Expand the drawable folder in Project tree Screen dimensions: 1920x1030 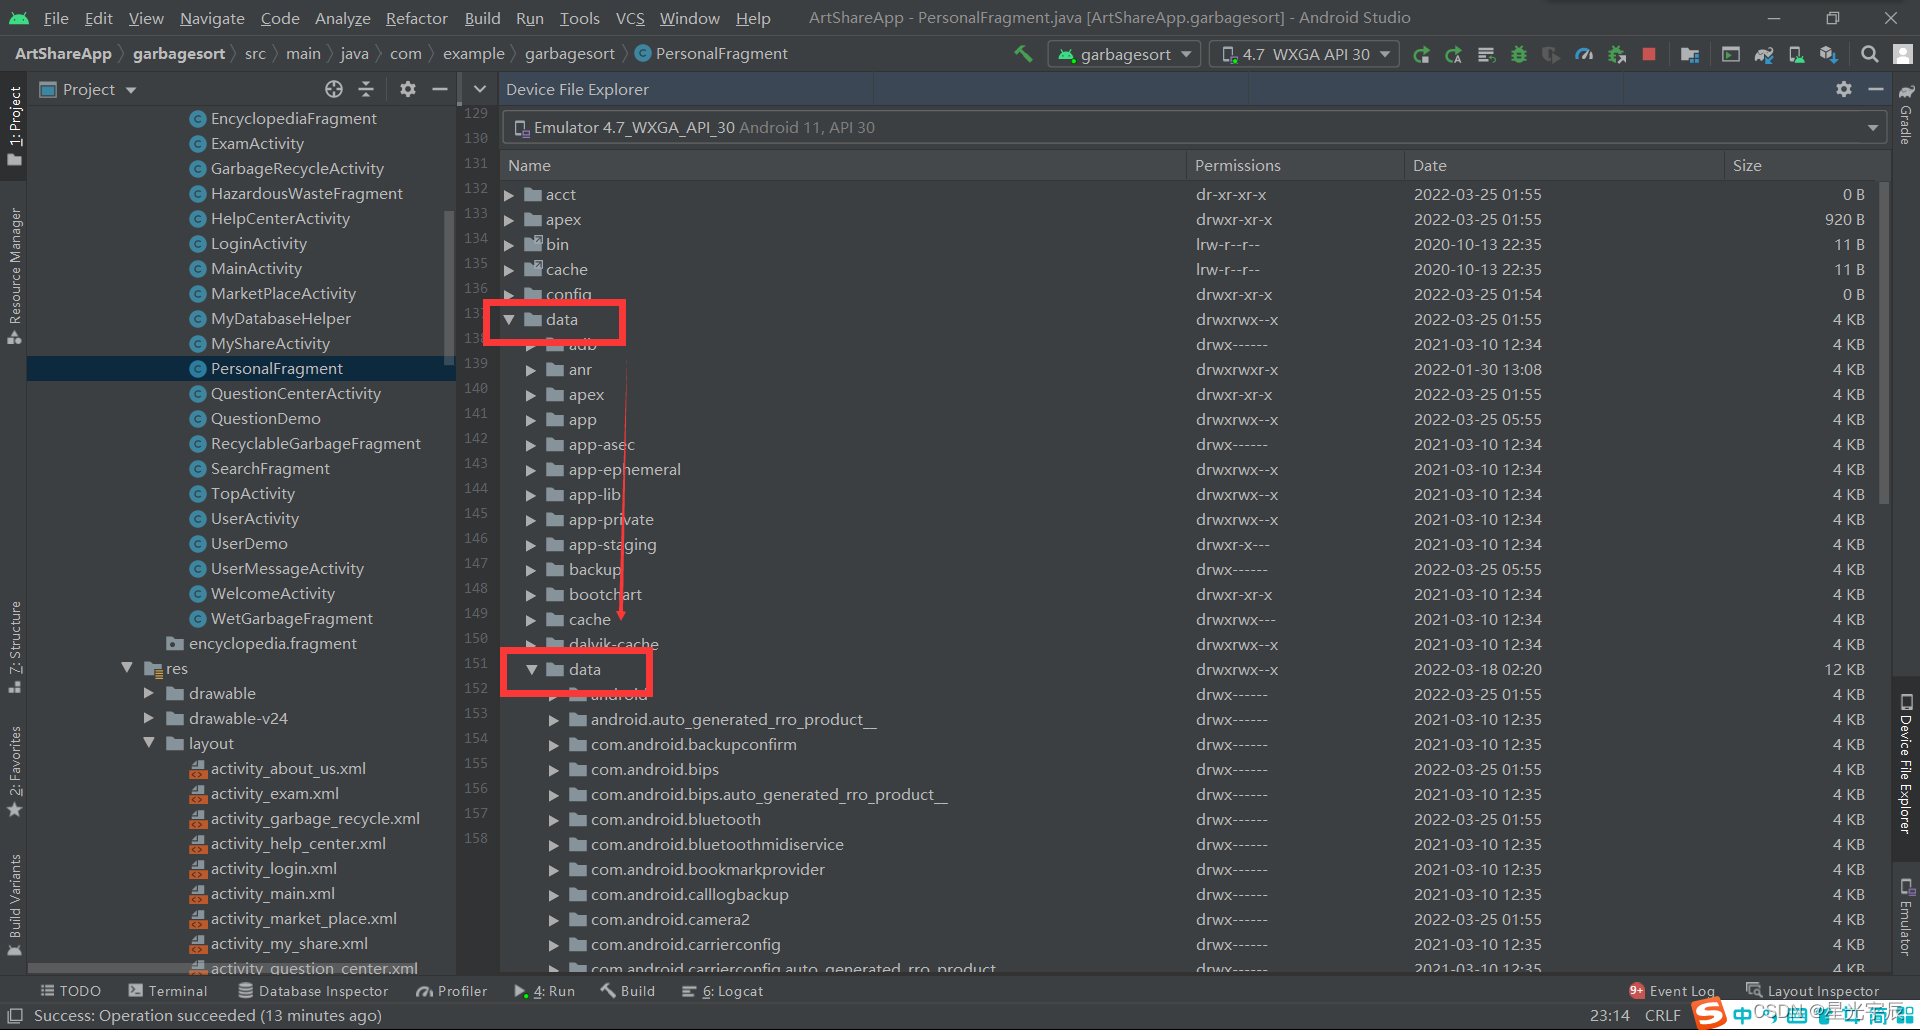click(149, 693)
